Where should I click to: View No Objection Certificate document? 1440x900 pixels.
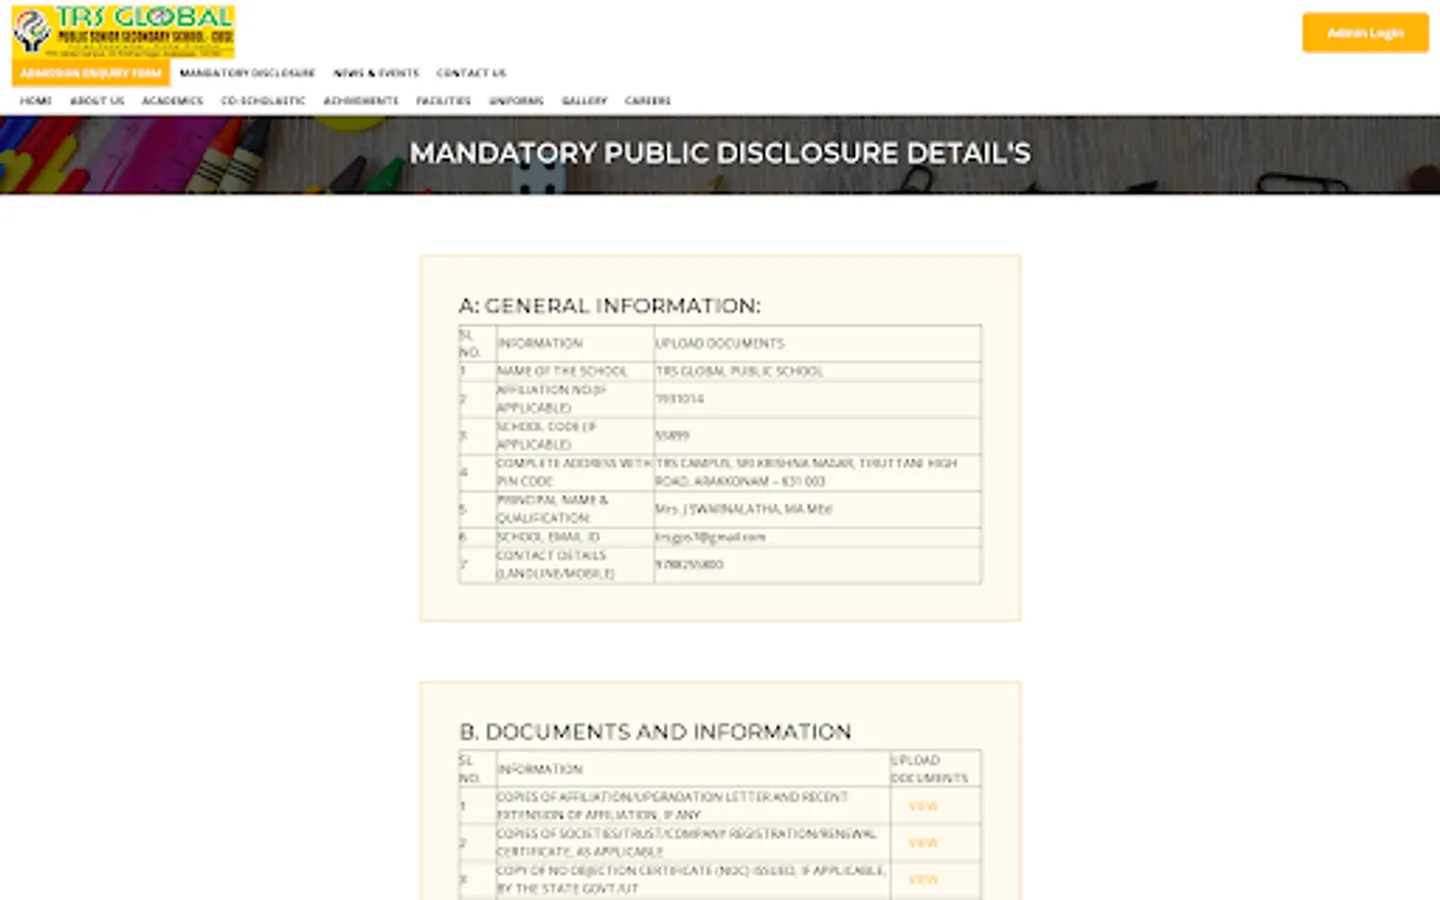(x=923, y=880)
